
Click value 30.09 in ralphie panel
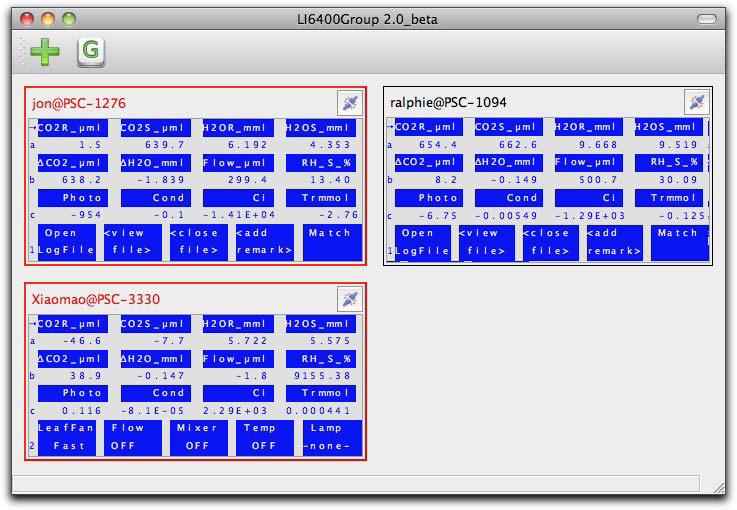coord(678,180)
